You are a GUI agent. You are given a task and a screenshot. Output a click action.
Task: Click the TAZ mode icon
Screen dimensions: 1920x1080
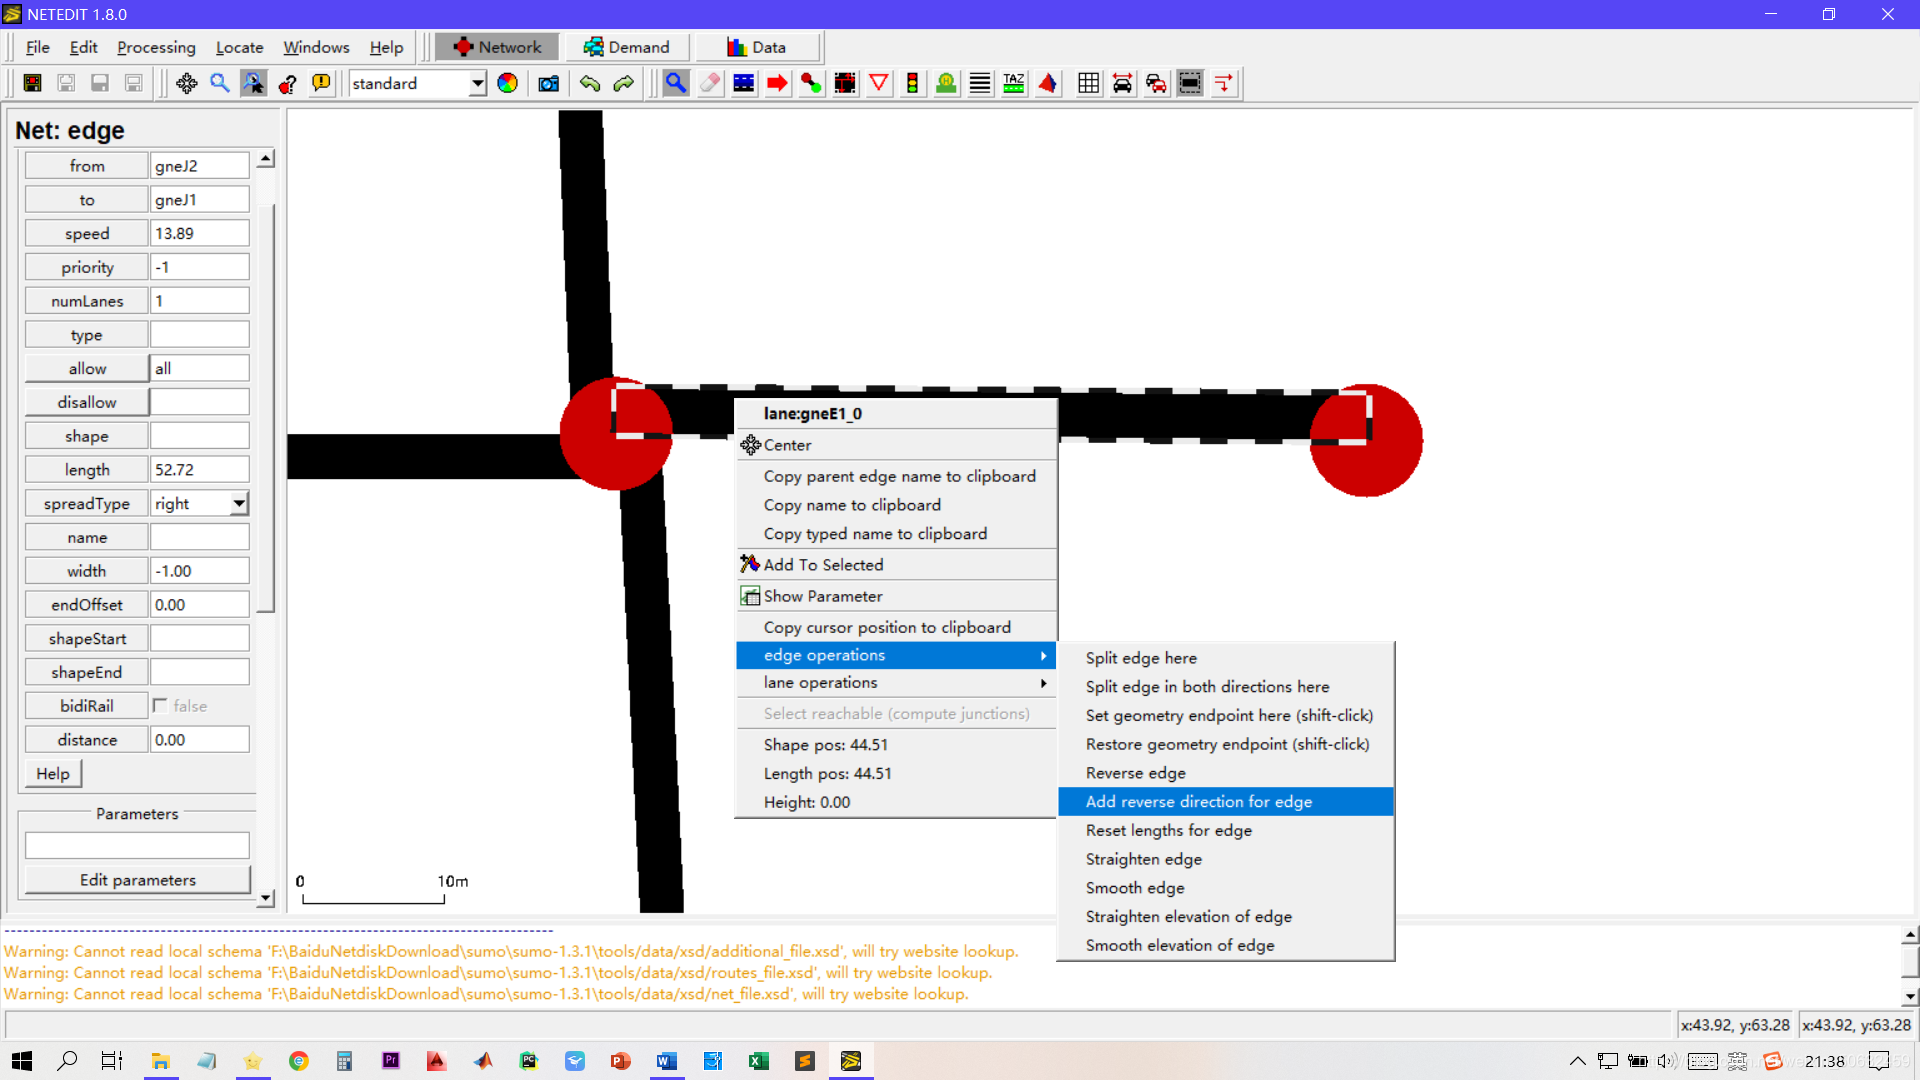1014,83
